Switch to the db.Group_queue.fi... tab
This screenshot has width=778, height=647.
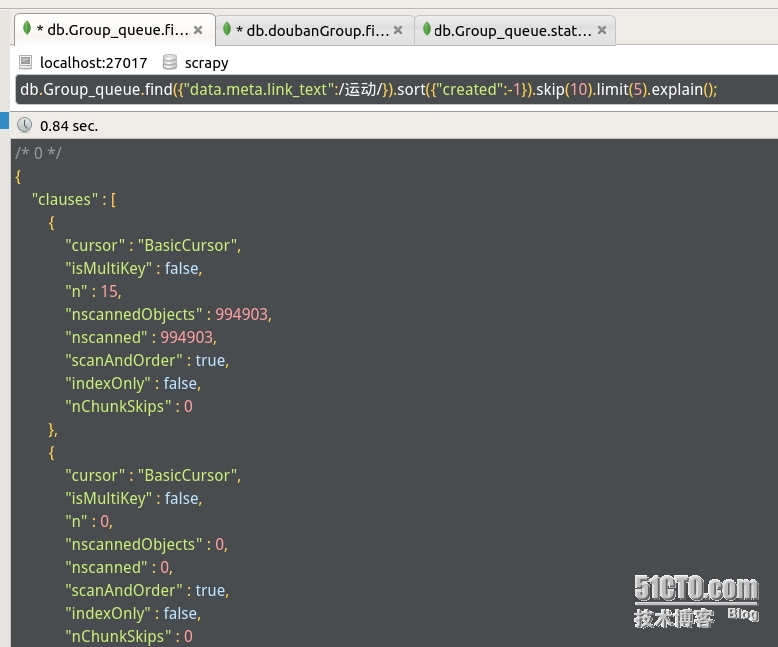click(x=115, y=30)
